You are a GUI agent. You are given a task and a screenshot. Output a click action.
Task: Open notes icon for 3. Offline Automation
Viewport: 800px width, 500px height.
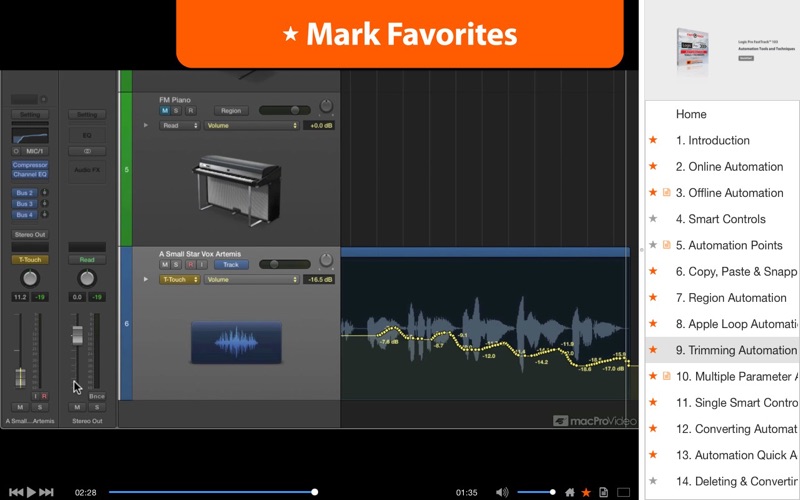tap(666, 192)
